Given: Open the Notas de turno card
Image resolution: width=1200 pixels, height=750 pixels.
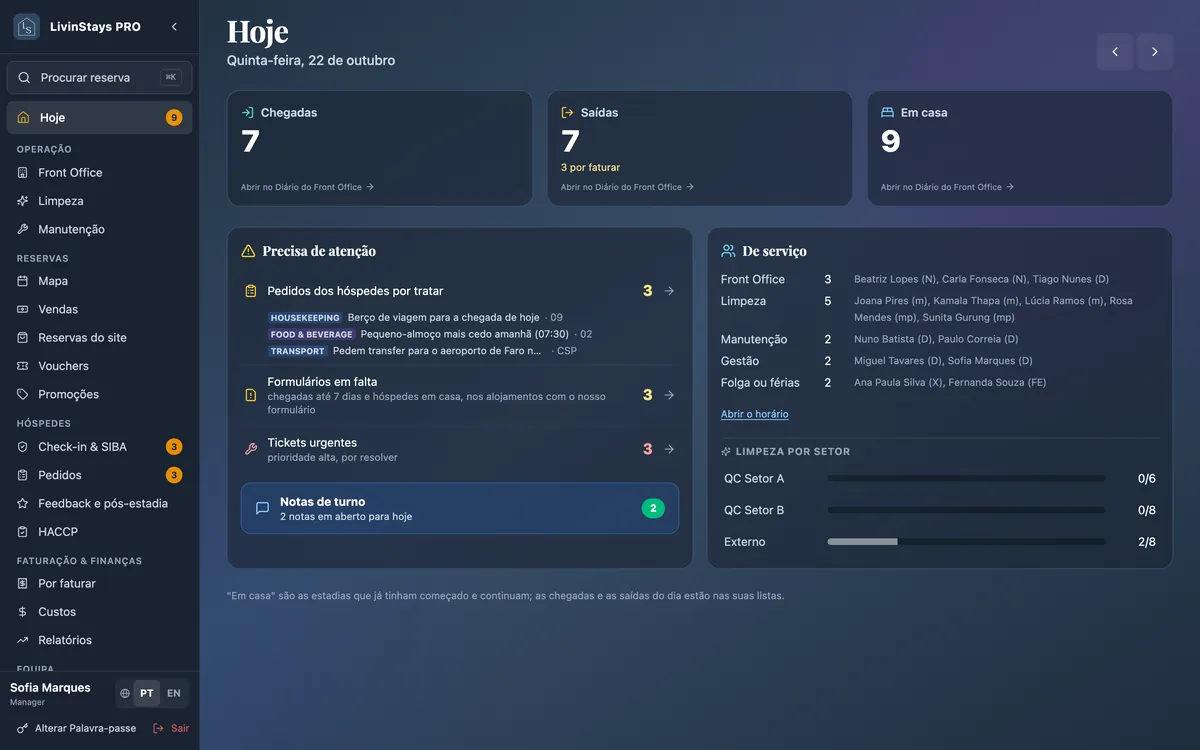Looking at the screenshot, I should pyautogui.click(x=460, y=508).
